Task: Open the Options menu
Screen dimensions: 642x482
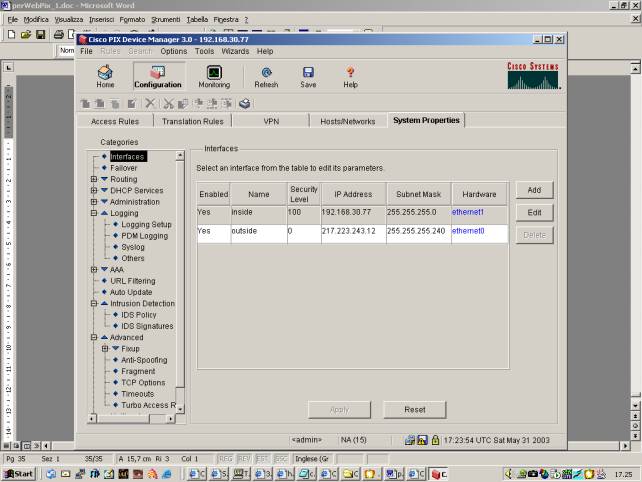Action: (174, 51)
